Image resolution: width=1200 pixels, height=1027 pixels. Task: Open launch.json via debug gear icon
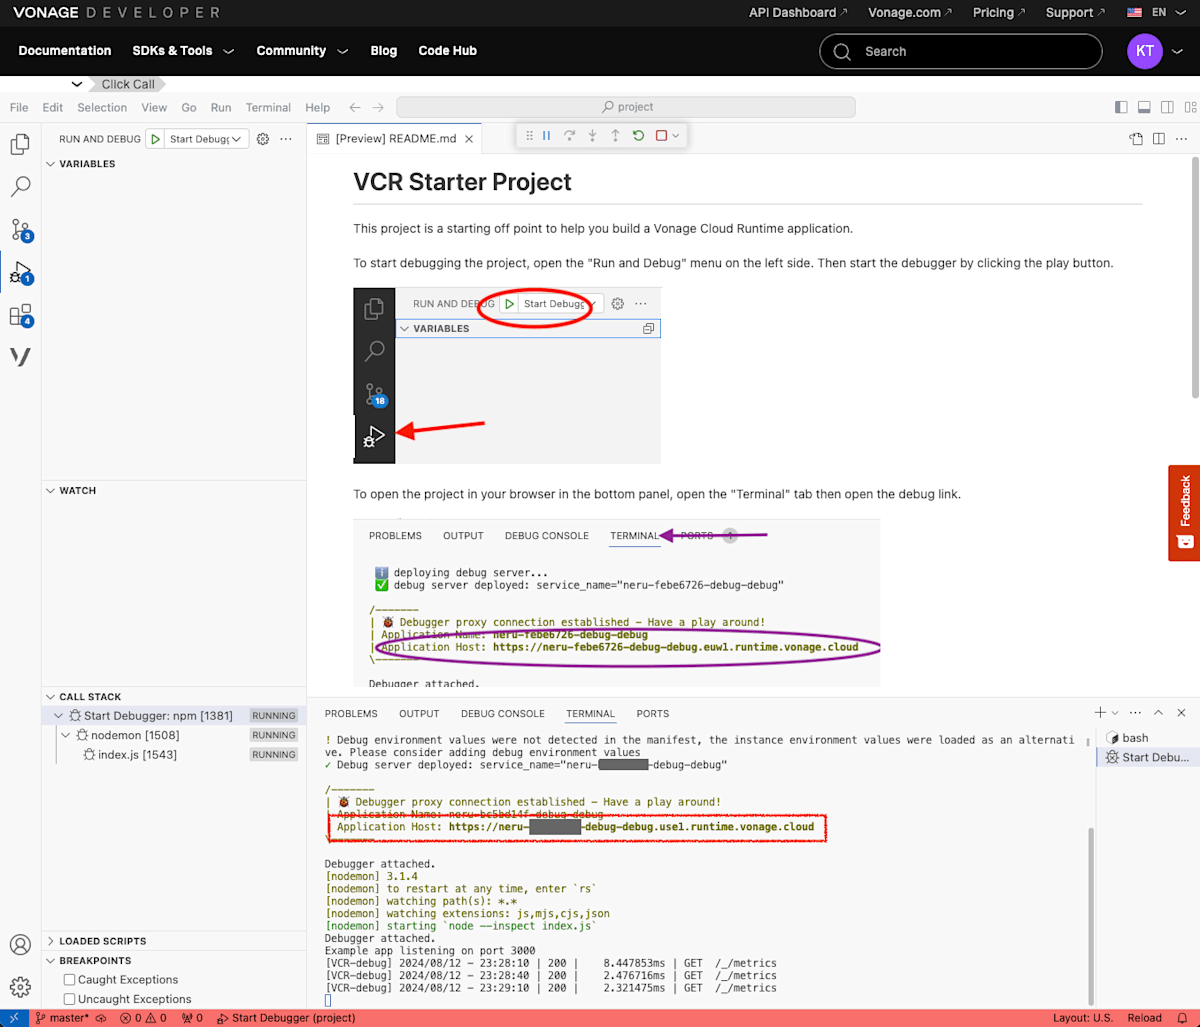pyautogui.click(x=263, y=139)
